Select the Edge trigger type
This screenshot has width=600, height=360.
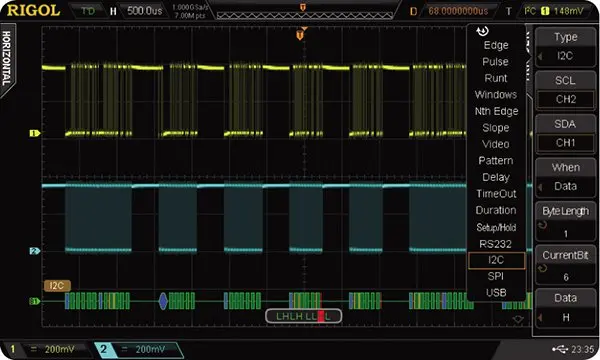point(496,45)
